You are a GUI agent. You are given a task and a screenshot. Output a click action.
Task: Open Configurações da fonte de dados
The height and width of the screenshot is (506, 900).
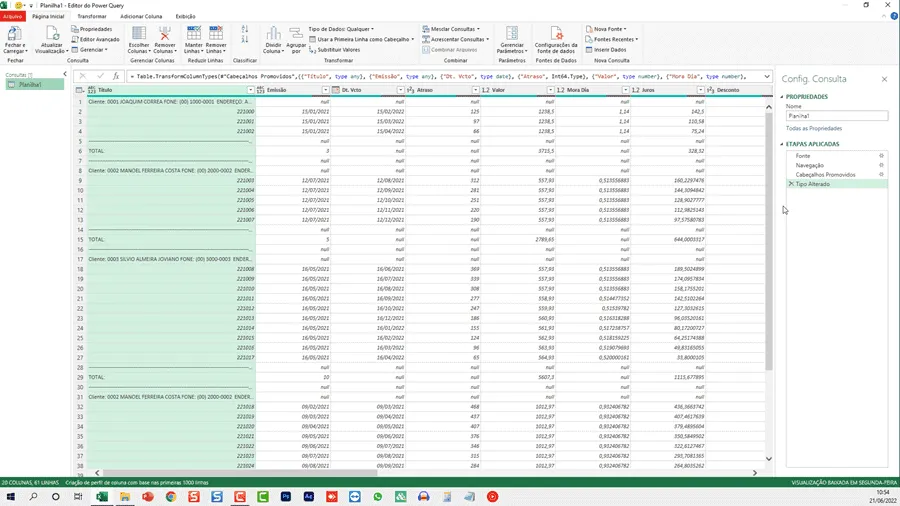pos(556,39)
